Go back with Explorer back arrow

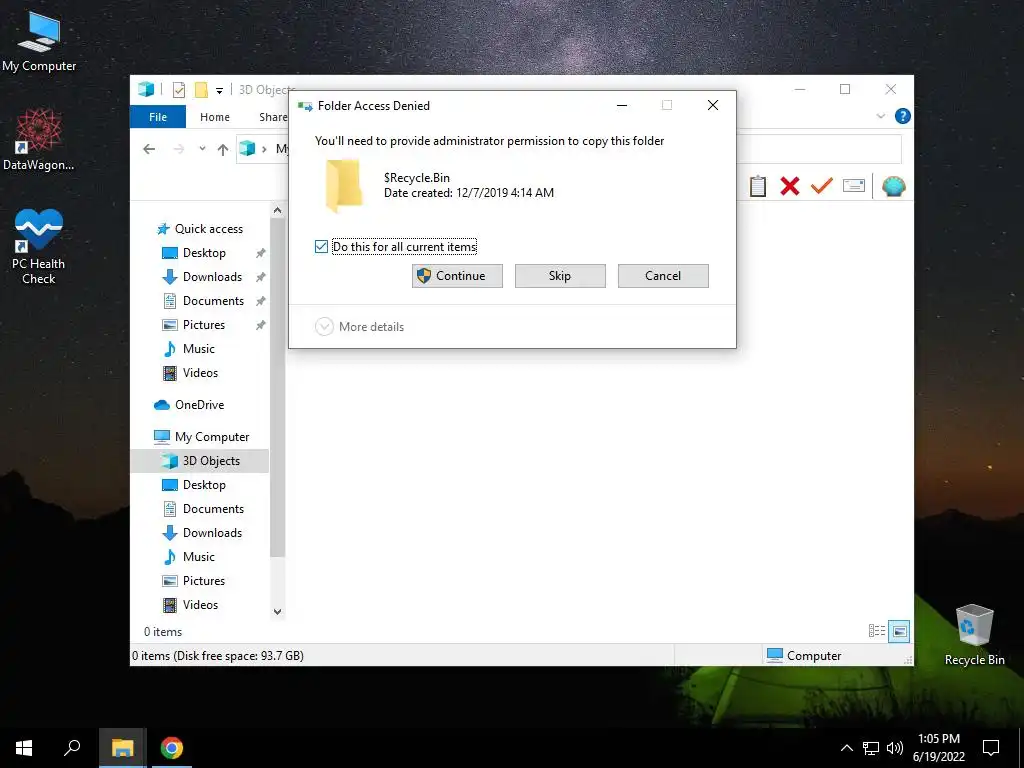[149, 149]
